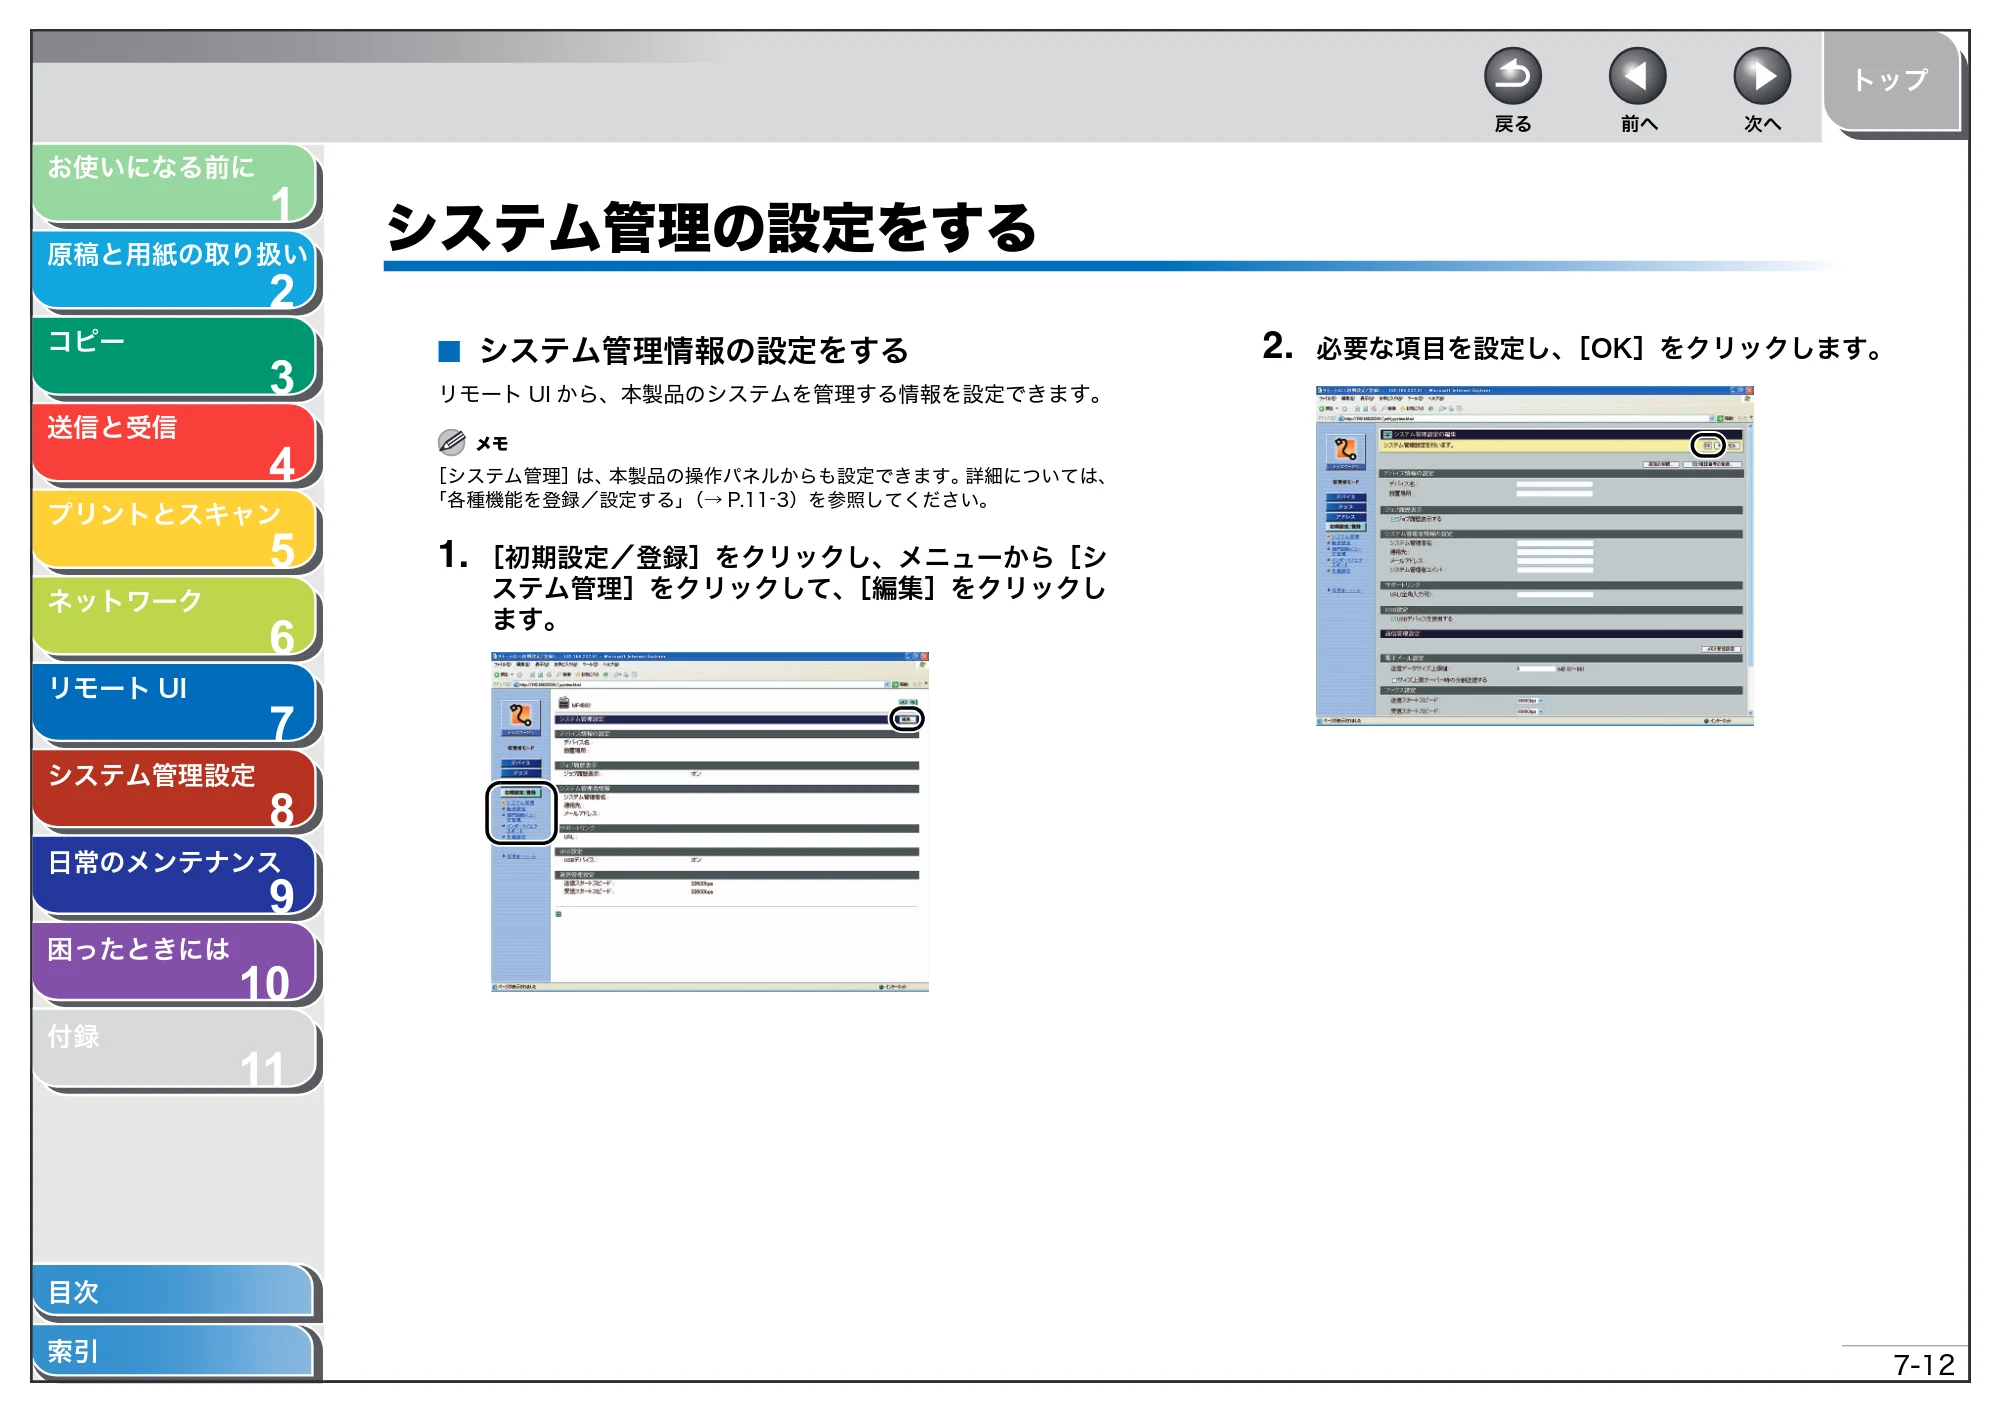Open chapter 1 お使いになる前に tab

click(175, 184)
